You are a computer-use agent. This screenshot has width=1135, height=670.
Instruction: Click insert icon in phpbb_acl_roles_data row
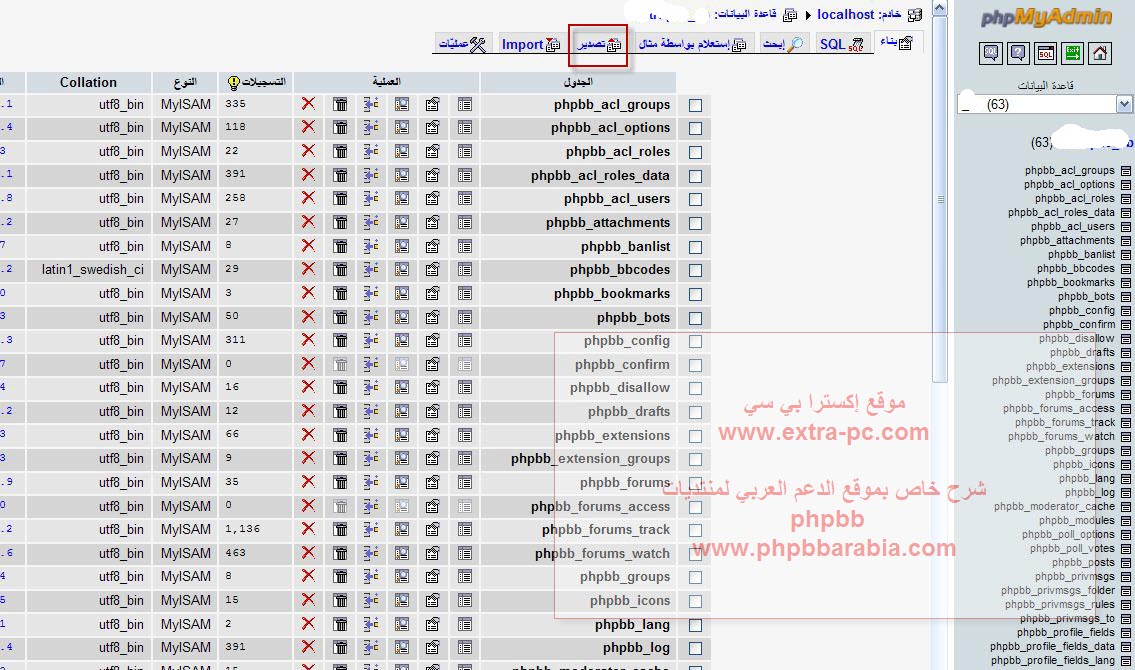click(x=371, y=175)
